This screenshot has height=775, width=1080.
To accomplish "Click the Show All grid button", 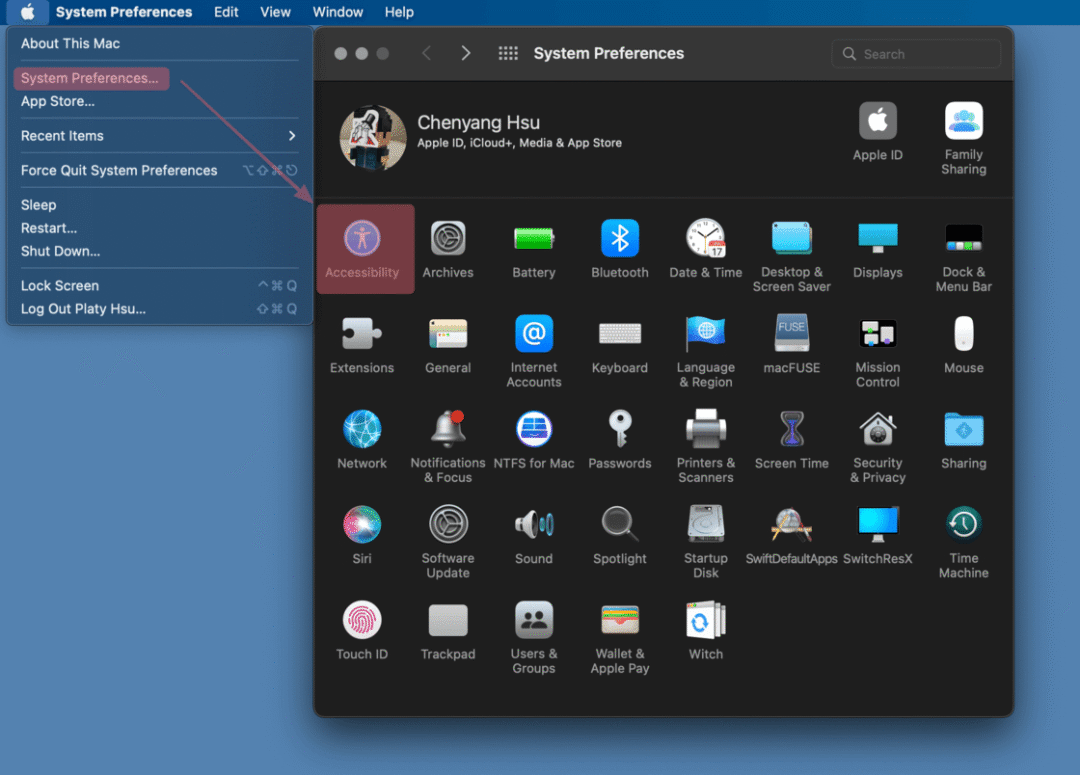I will 508,54.
